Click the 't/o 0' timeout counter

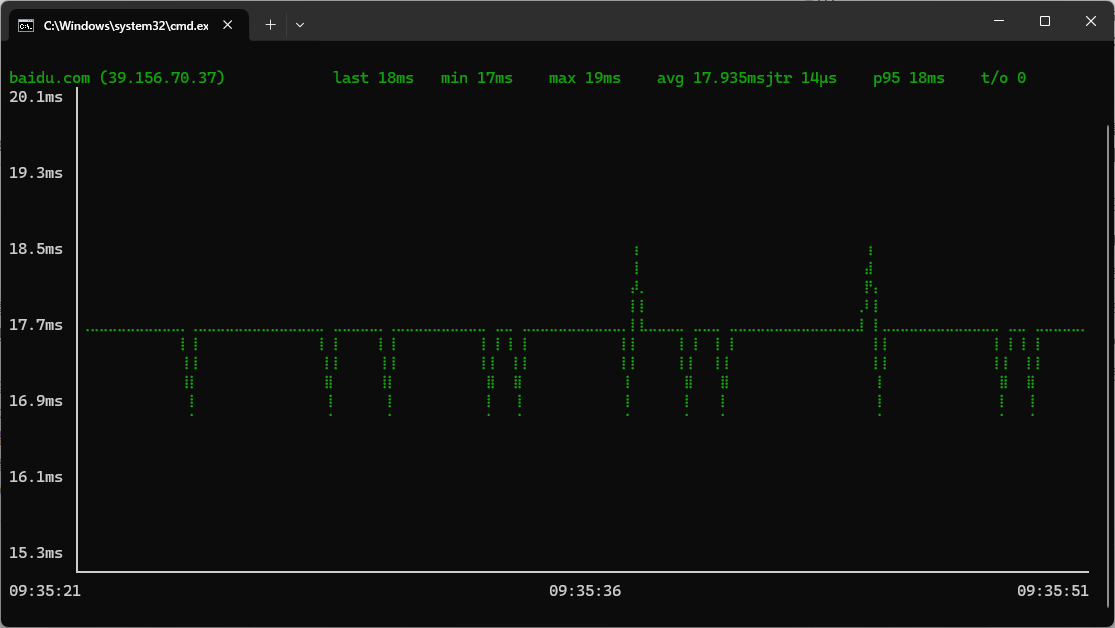[1002, 77]
